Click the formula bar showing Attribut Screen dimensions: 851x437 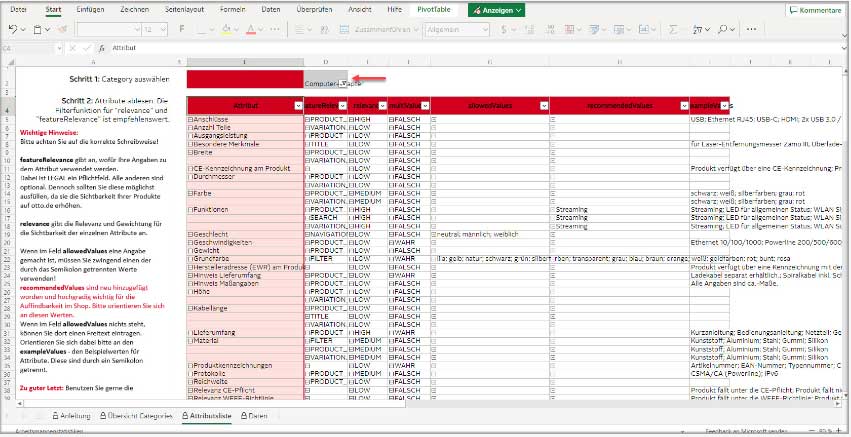[x=472, y=48]
